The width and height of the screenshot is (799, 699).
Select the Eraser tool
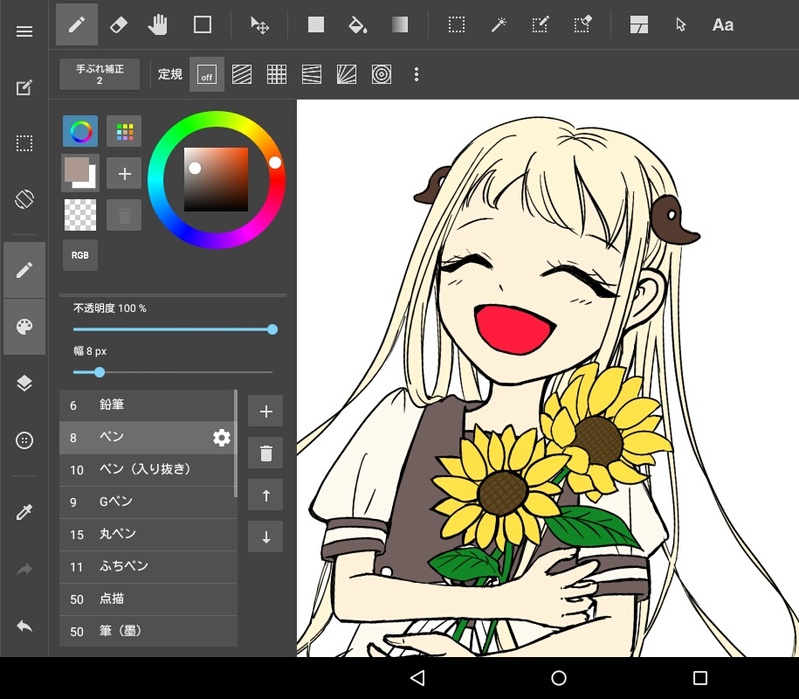[x=117, y=24]
